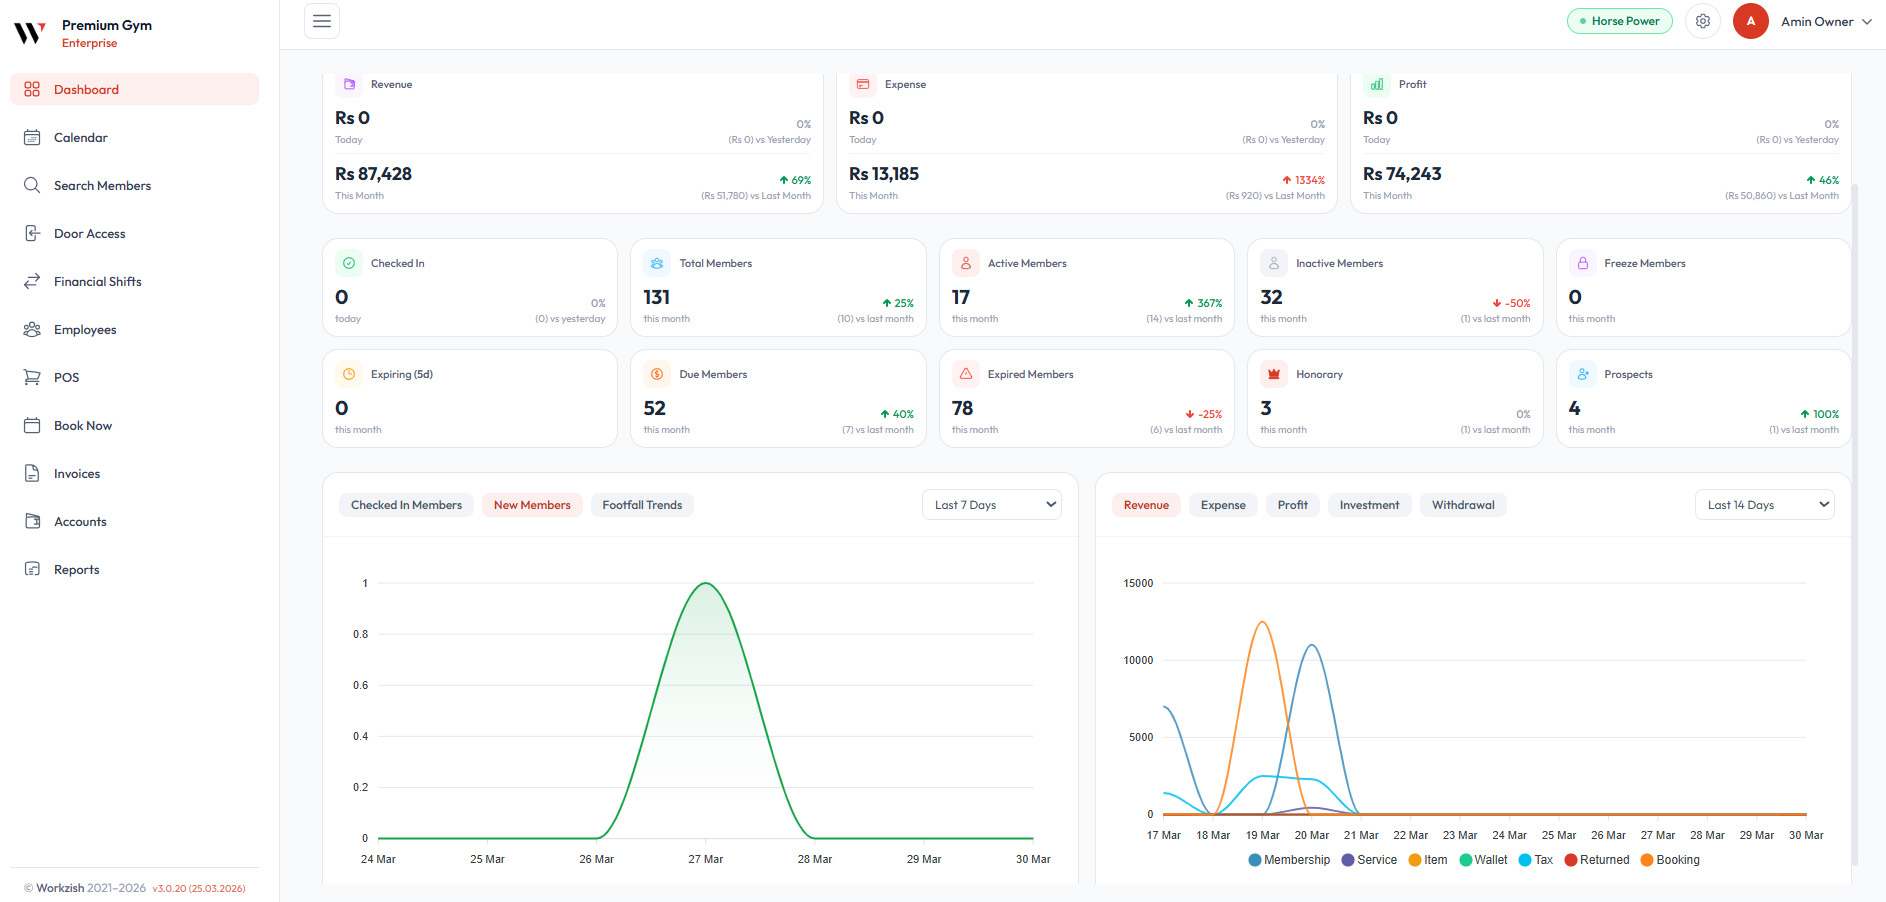This screenshot has width=1886, height=902.
Task: Click the Prospects person-add icon
Action: coord(1583,374)
